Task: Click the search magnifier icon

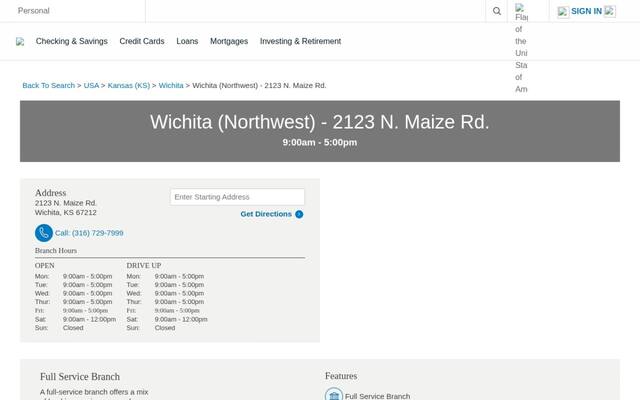Action: click(x=496, y=11)
